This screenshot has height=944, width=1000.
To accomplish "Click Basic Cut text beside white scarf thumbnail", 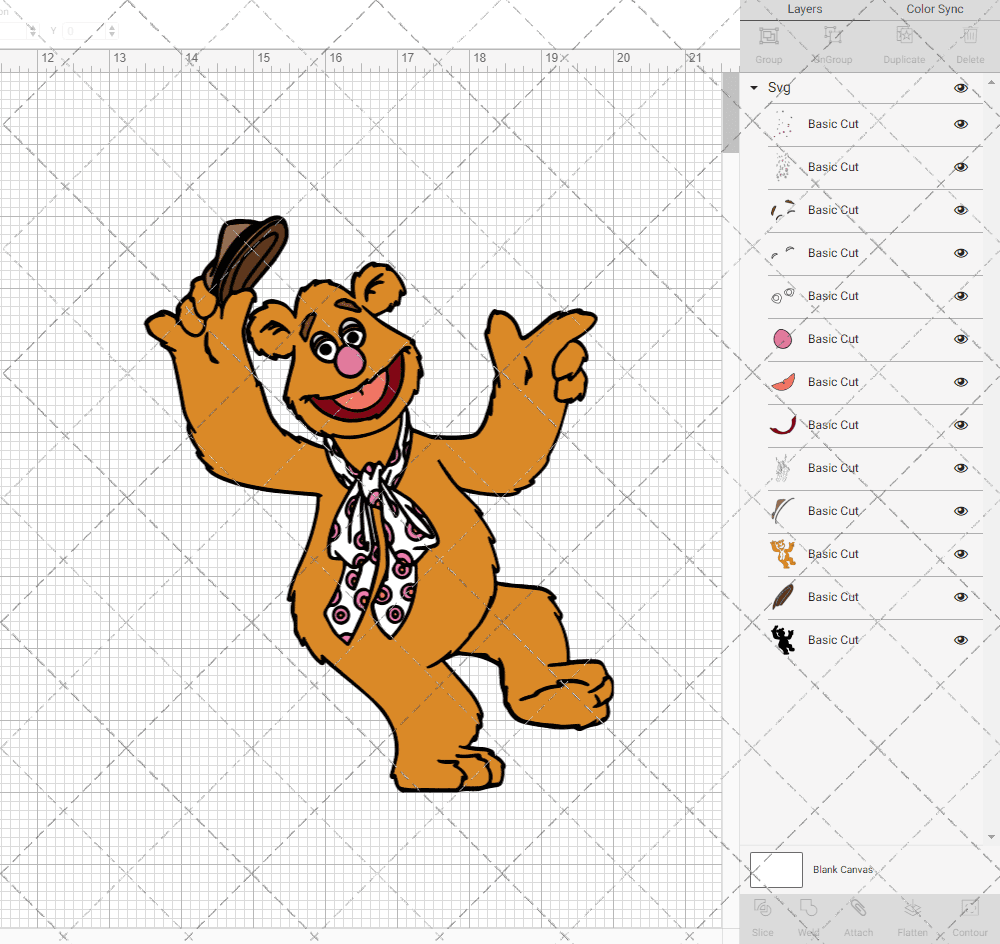I will pyautogui.click(x=833, y=468).
